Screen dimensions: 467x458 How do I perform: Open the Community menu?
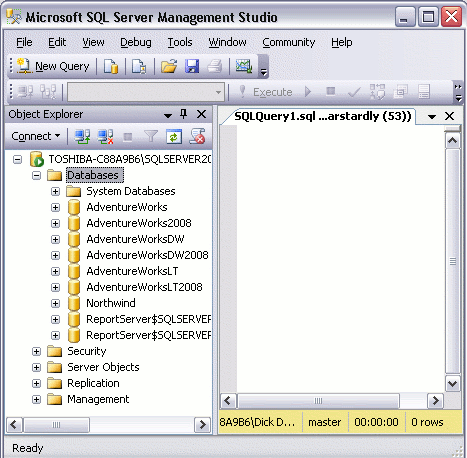(x=289, y=42)
